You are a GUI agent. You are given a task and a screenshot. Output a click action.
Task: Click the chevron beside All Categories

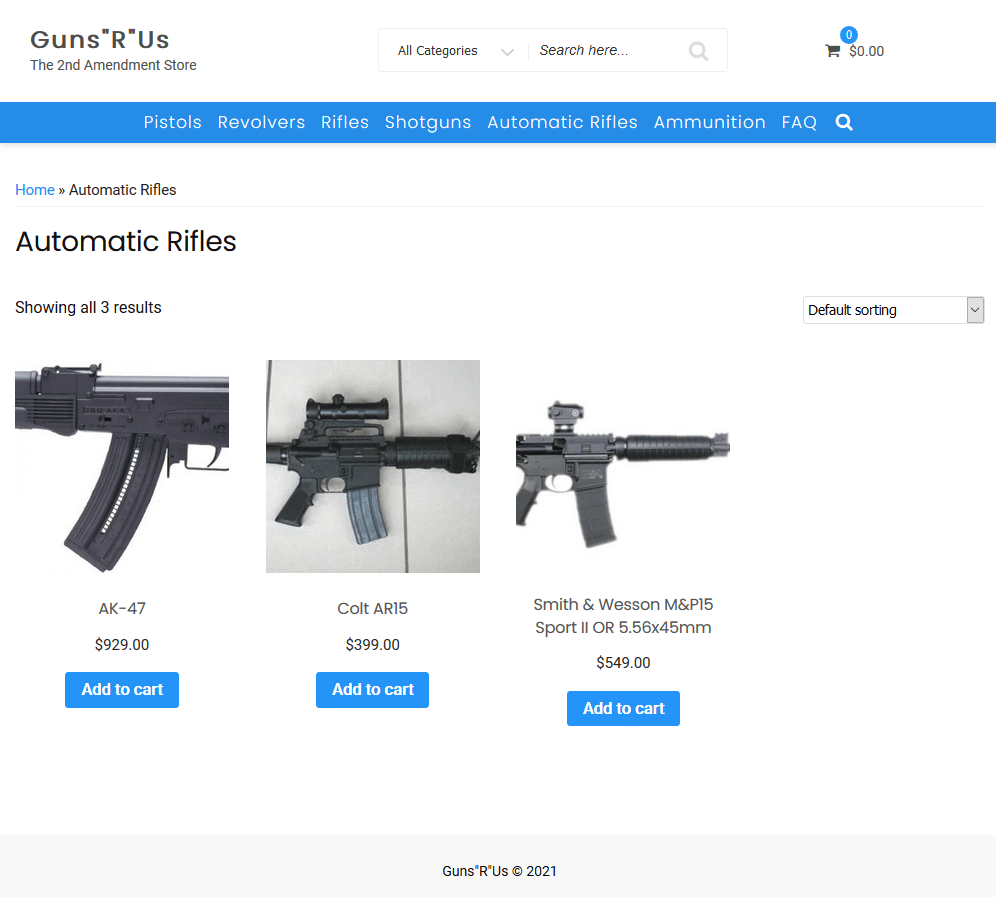coord(507,51)
